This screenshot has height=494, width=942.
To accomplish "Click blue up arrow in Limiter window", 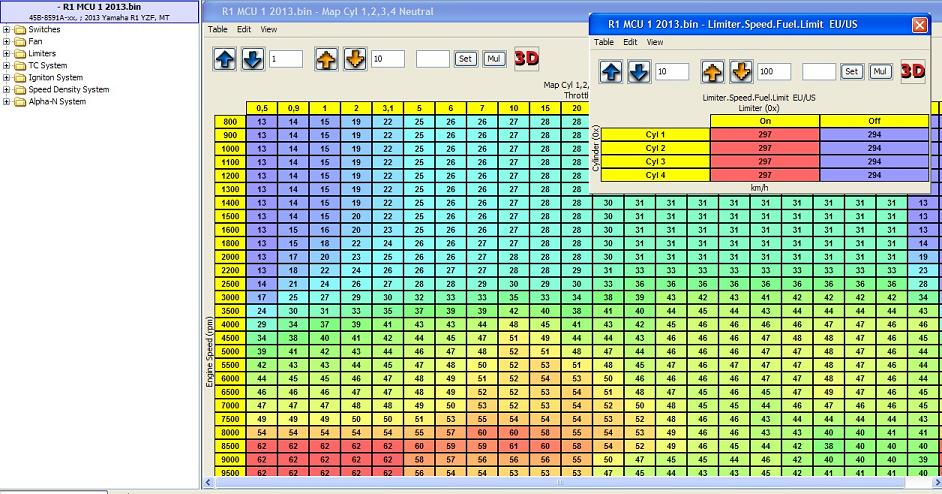I will click(x=611, y=72).
